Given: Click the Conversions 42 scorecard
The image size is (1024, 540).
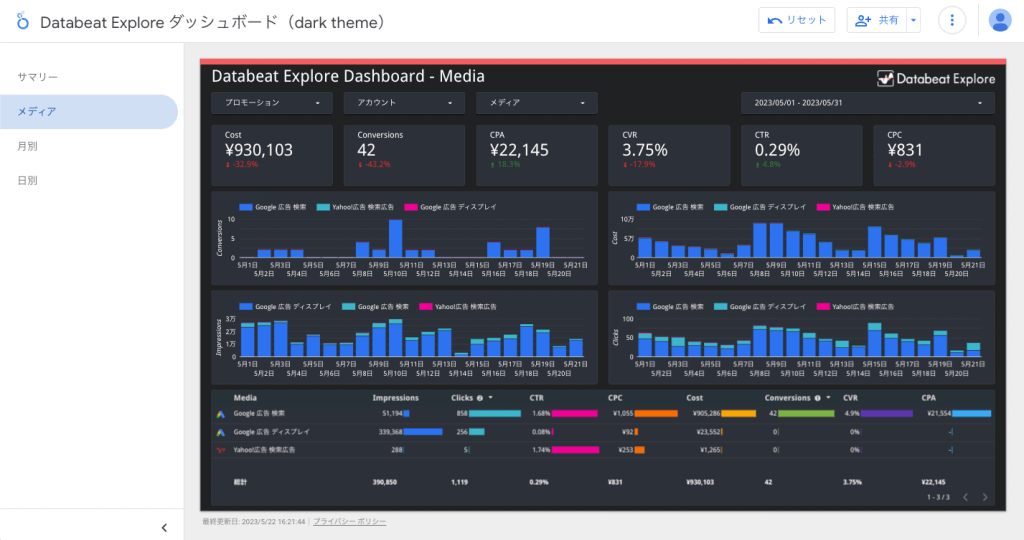Looking at the screenshot, I should [x=404, y=155].
